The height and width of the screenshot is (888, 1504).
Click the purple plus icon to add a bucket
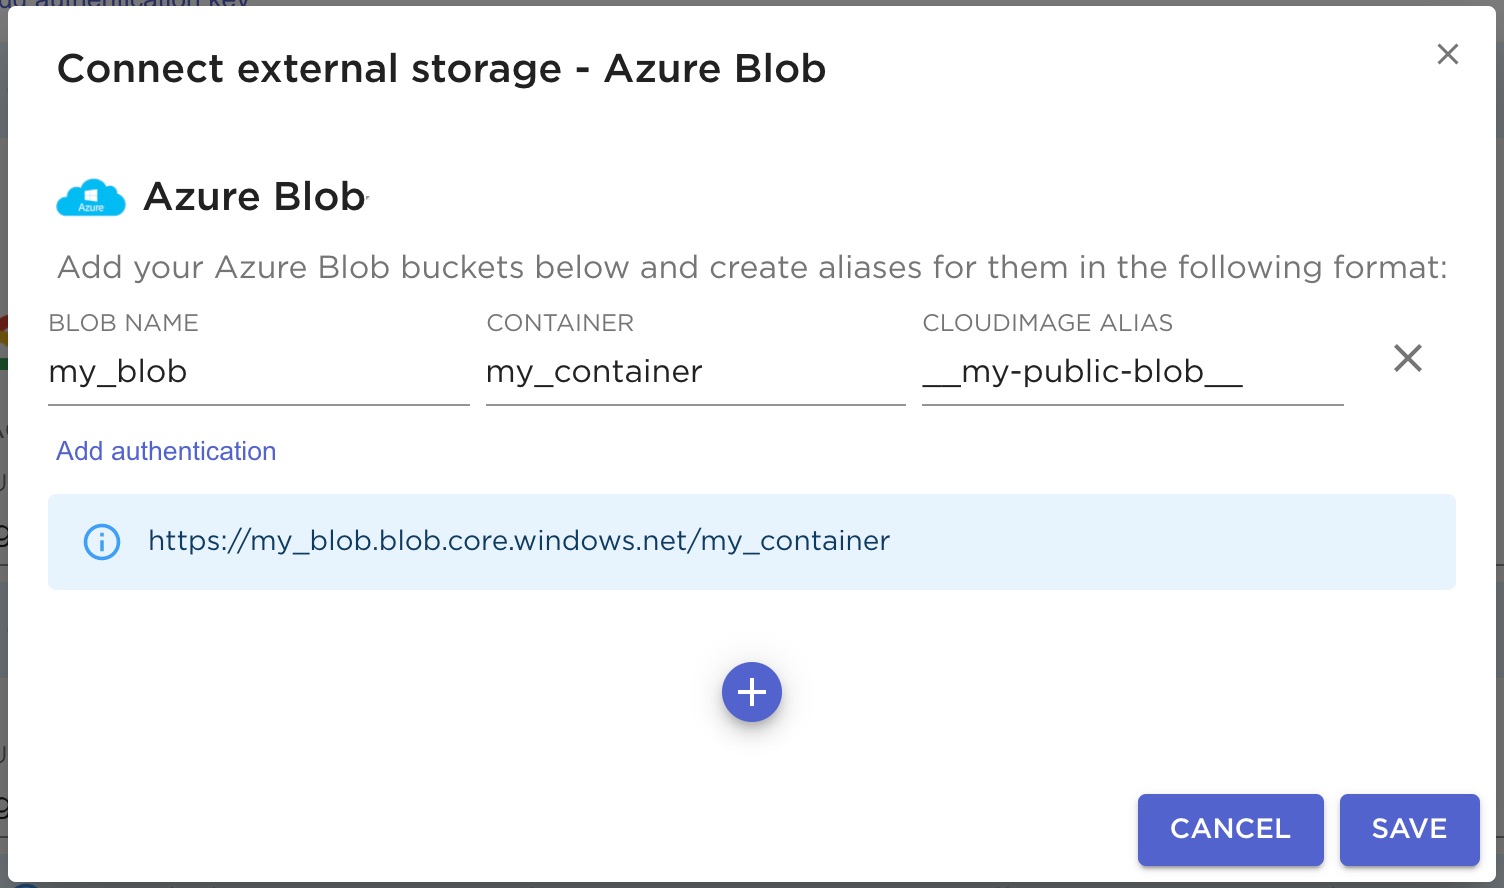[751, 691]
